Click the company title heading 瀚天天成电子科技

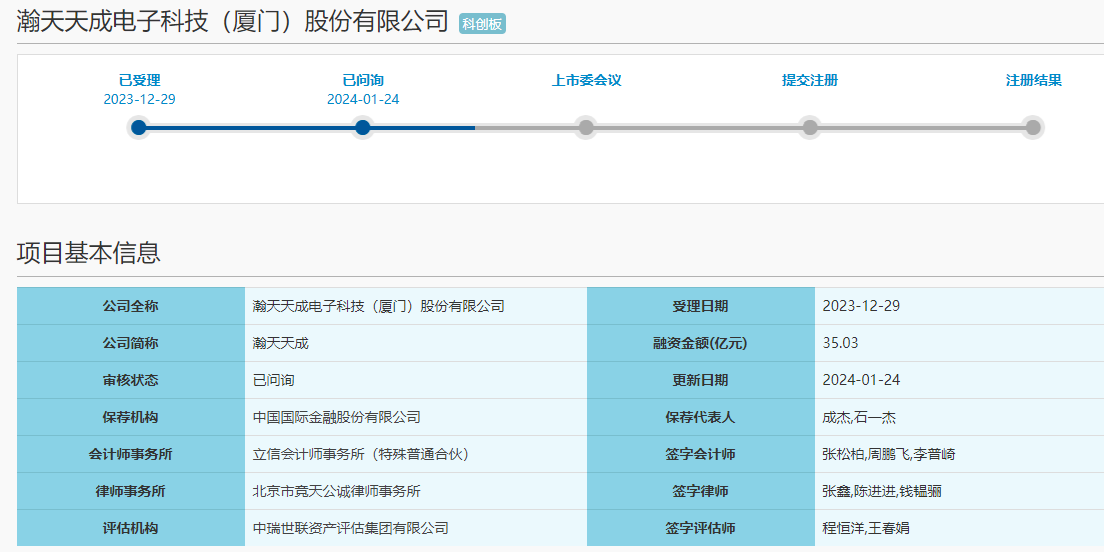tap(232, 21)
